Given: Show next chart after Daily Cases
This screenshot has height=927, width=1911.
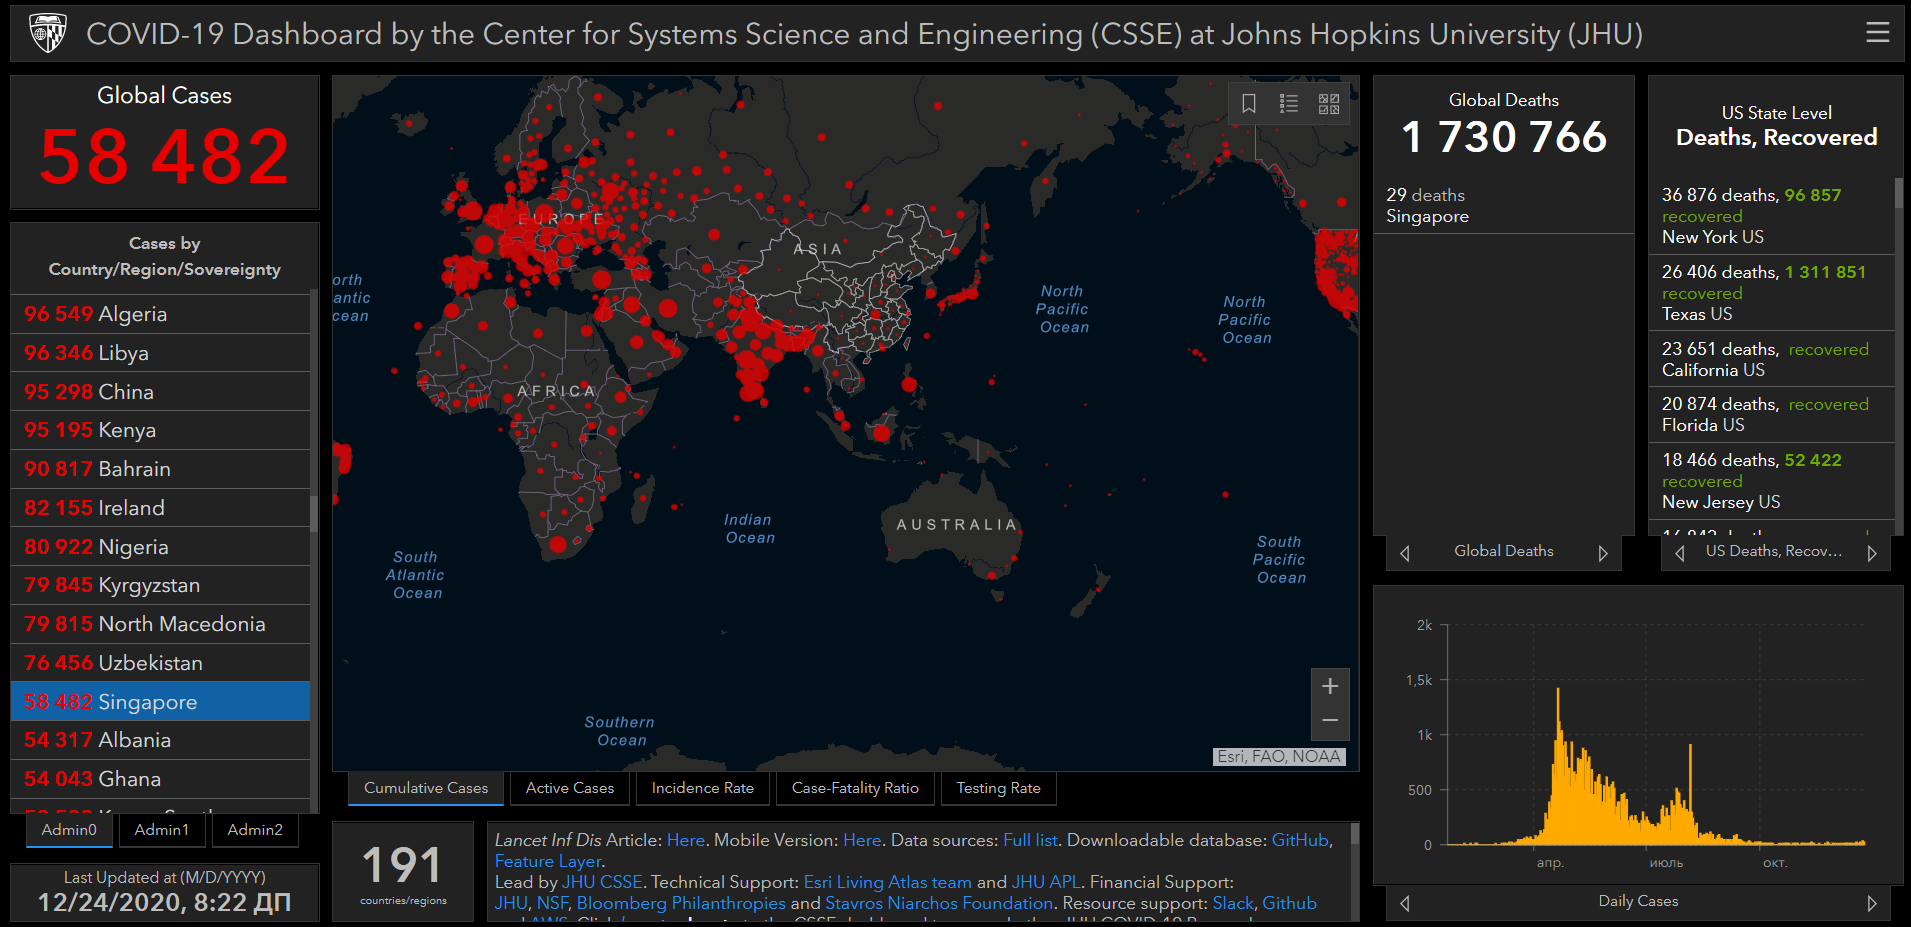Looking at the screenshot, I should pos(1872,903).
